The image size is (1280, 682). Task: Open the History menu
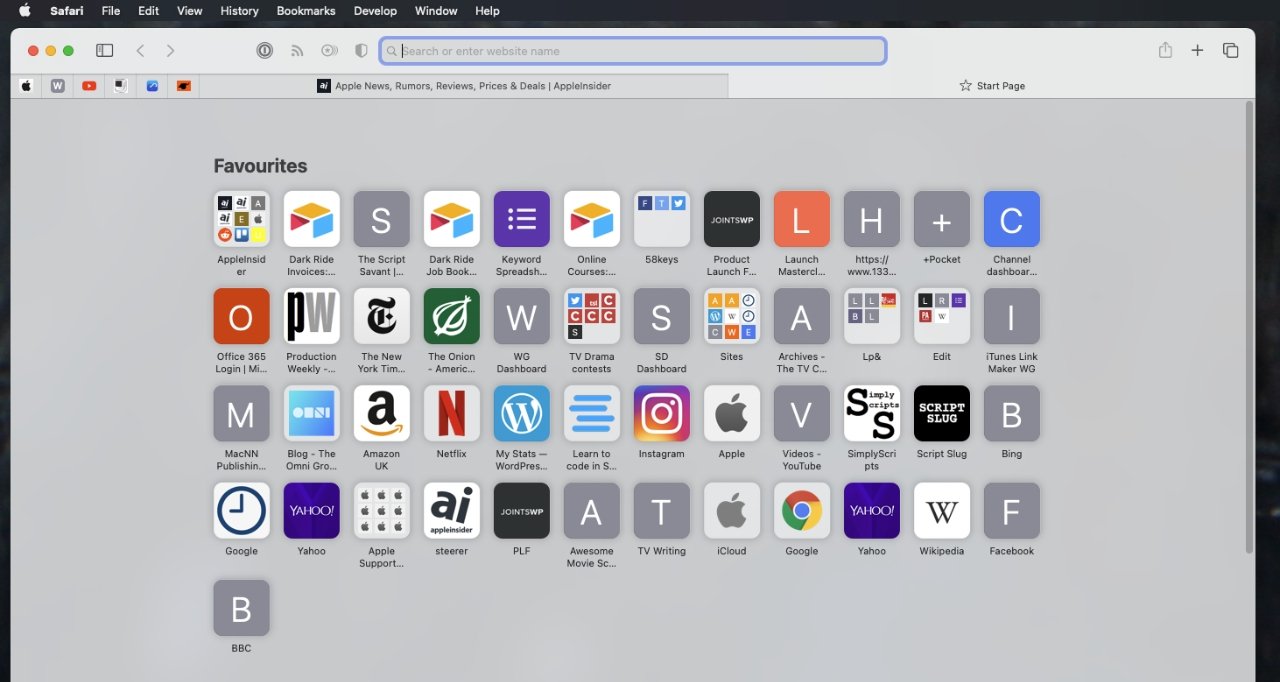pyautogui.click(x=239, y=11)
